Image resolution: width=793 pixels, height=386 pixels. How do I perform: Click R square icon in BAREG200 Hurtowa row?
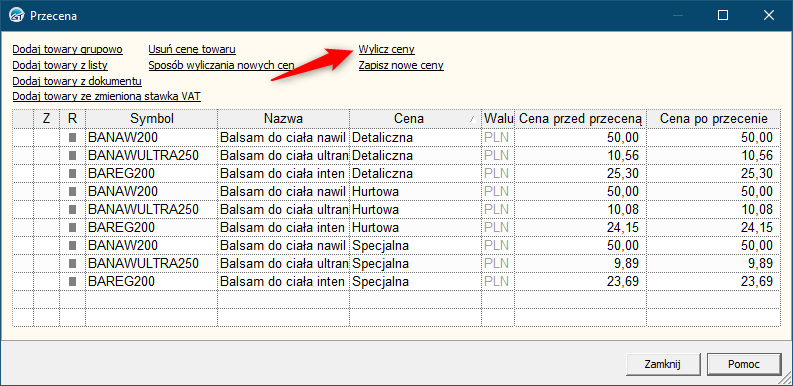(72, 228)
